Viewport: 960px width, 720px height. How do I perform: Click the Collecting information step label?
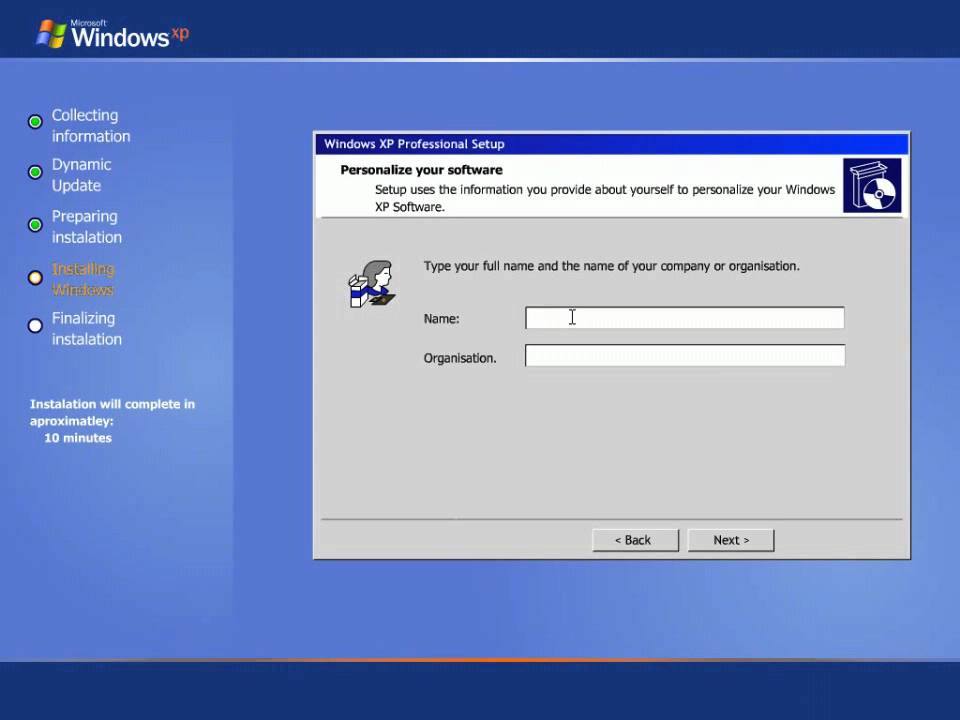pos(91,126)
